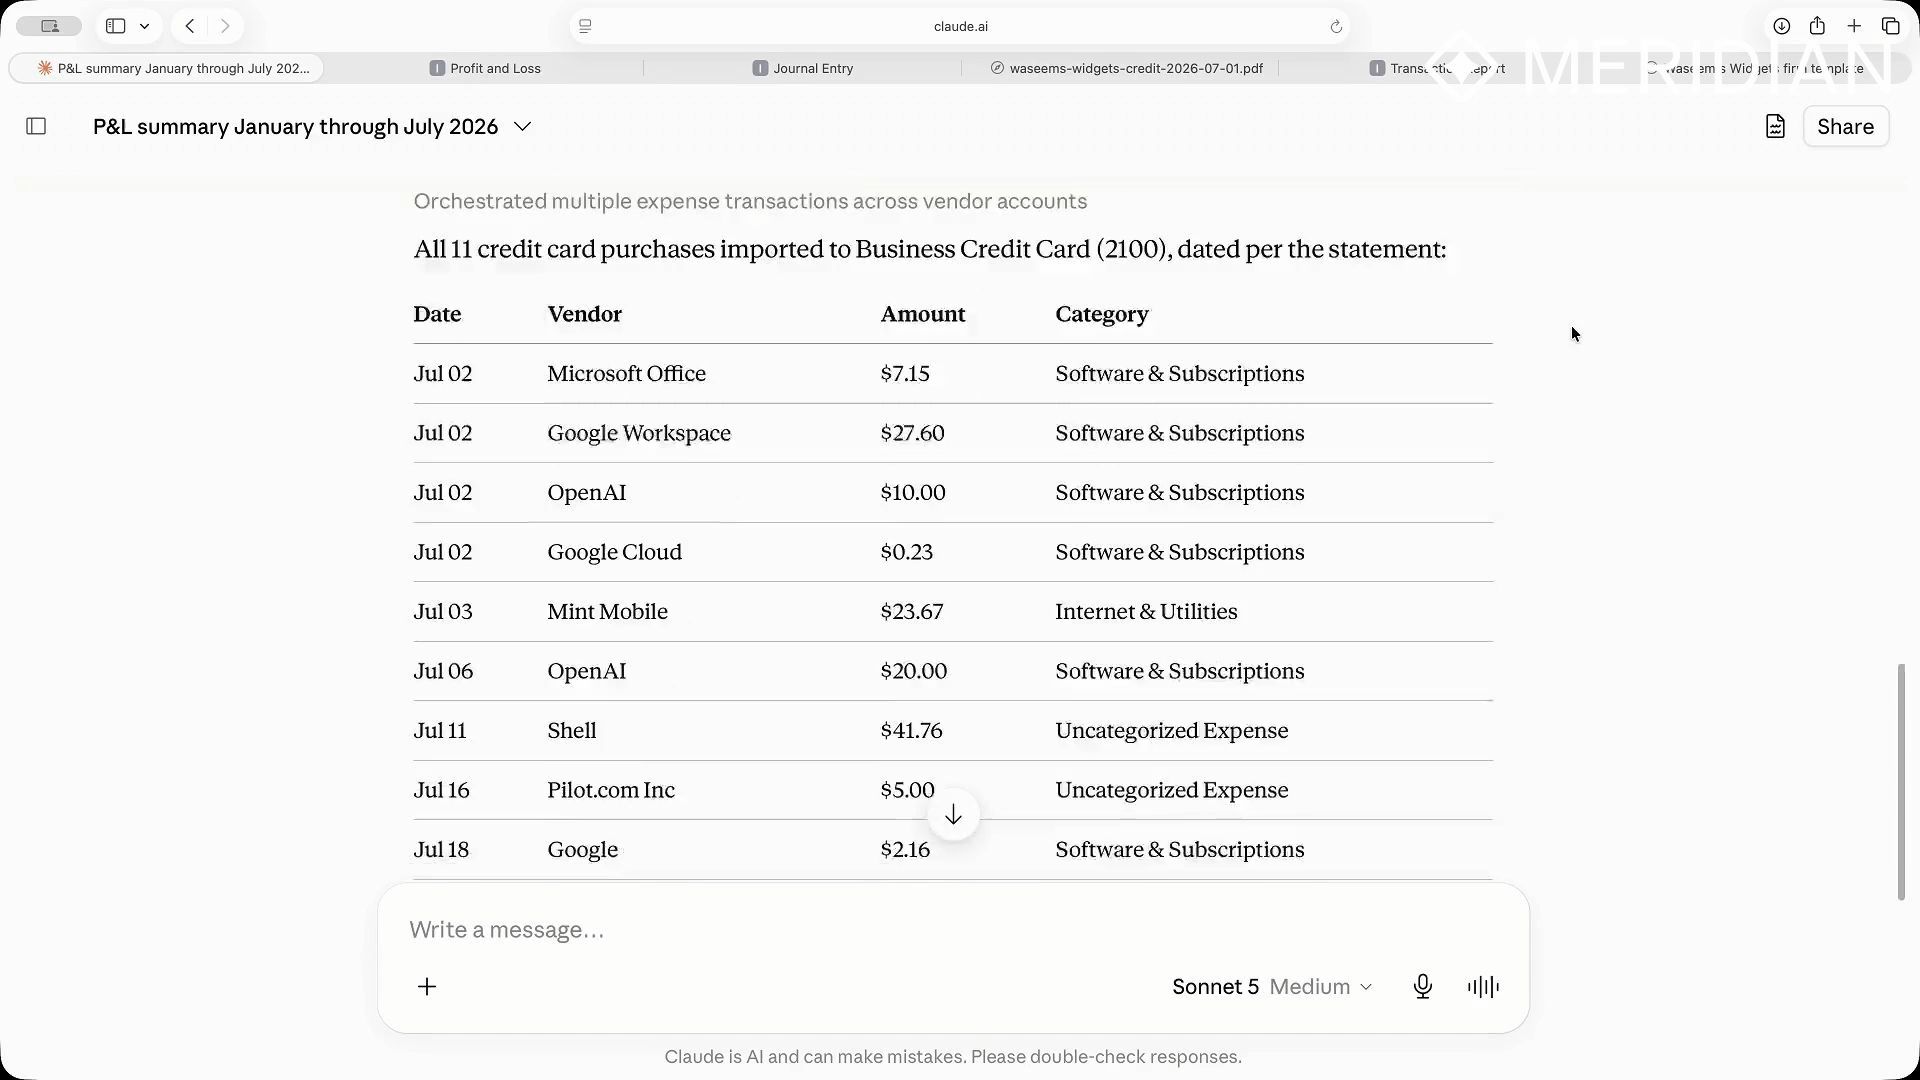Viewport: 1920px width, 1080px height.
Task: Toggle Claude chat sidebar panel
Action: [36, 126]
